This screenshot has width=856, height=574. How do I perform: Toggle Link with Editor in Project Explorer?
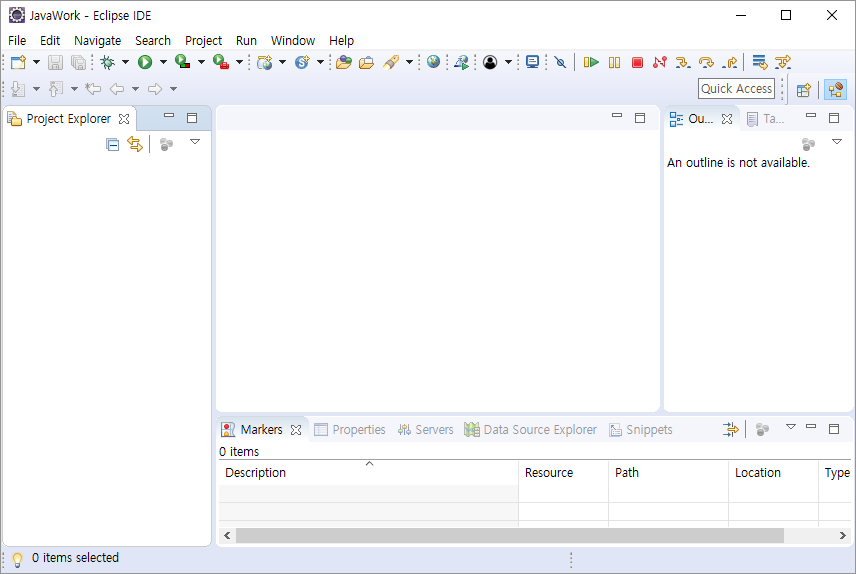(135, 144)
